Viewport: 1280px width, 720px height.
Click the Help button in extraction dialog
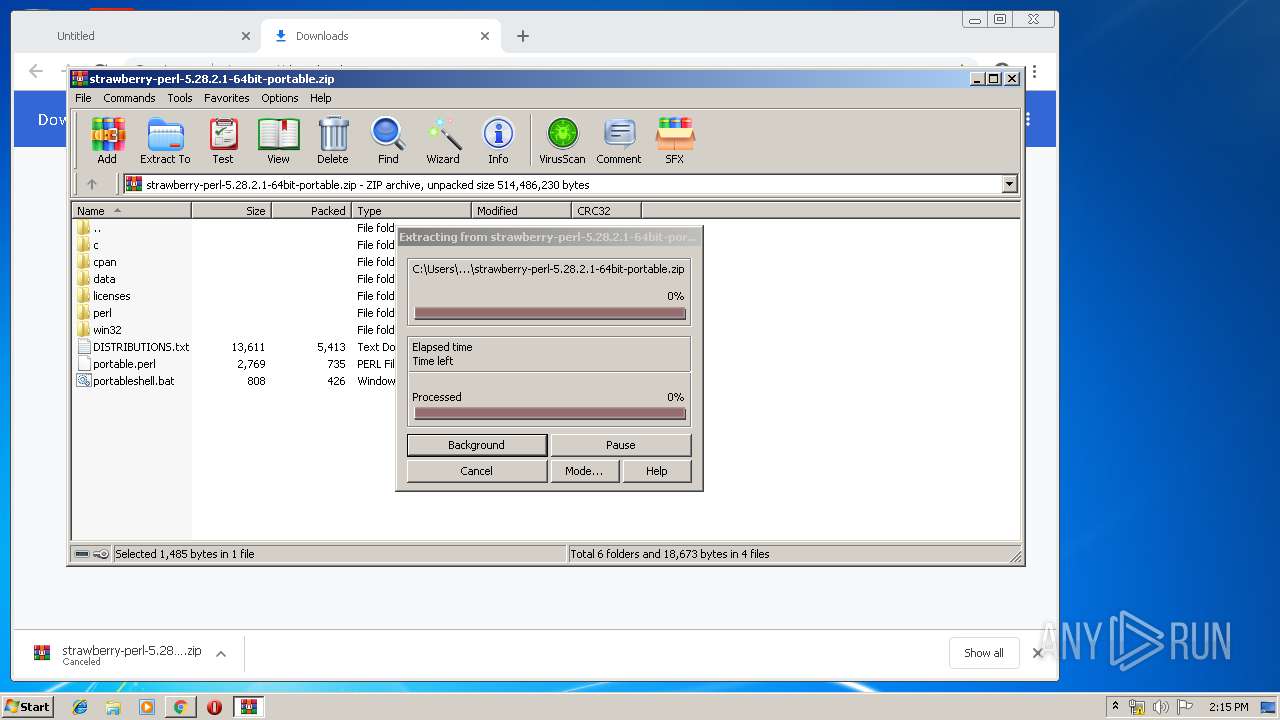click(657, 471)
